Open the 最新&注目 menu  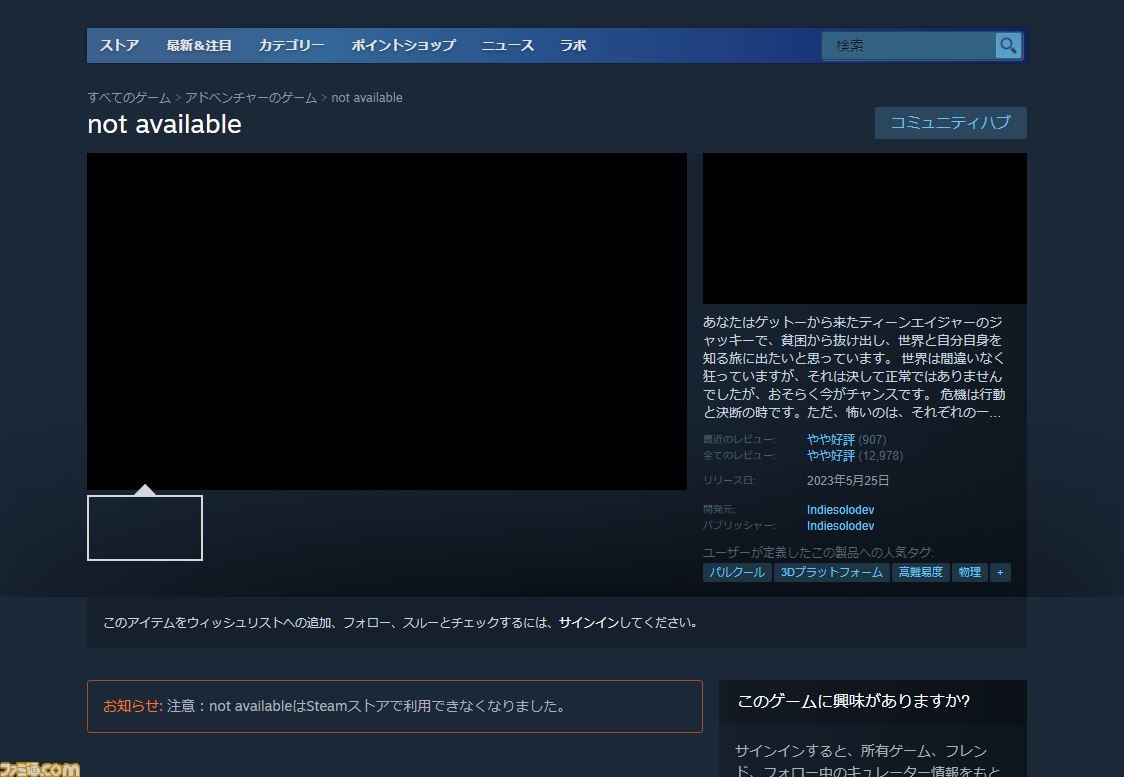(x=199, y=45)
